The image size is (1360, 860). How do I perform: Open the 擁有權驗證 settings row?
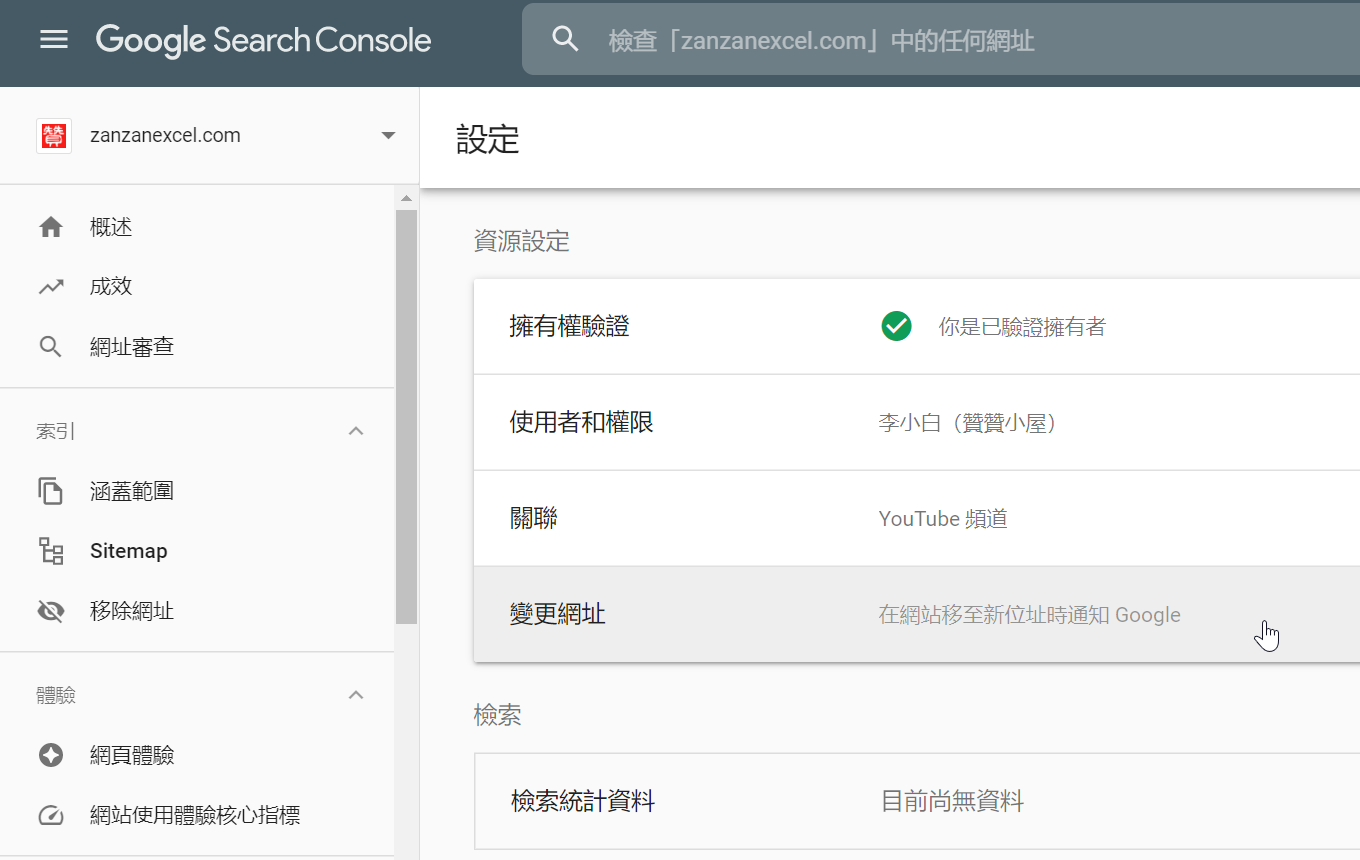tap(917, 327)
